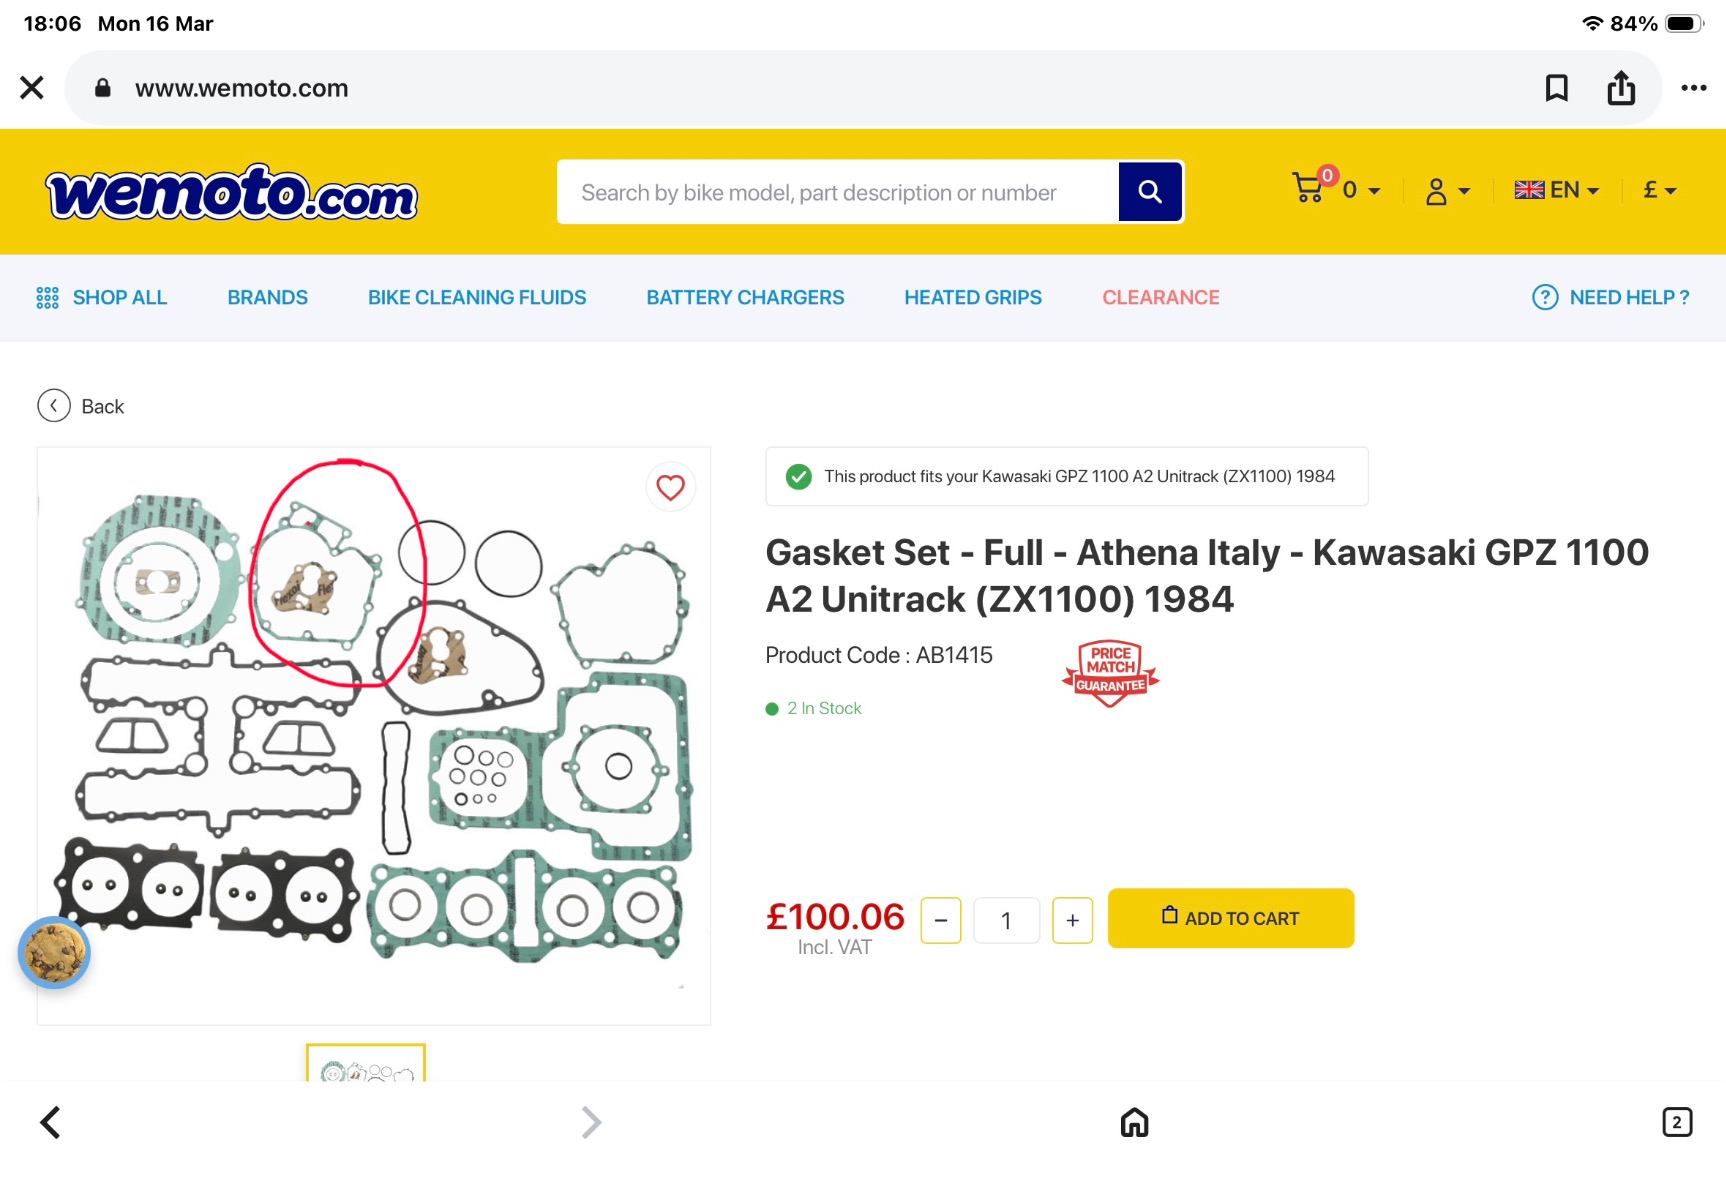The height and width of the screenshot is (1200, 1726).
Task: Expand the shopping cart dropdown
Action: pyautogui.click(x=1336, y=190)
